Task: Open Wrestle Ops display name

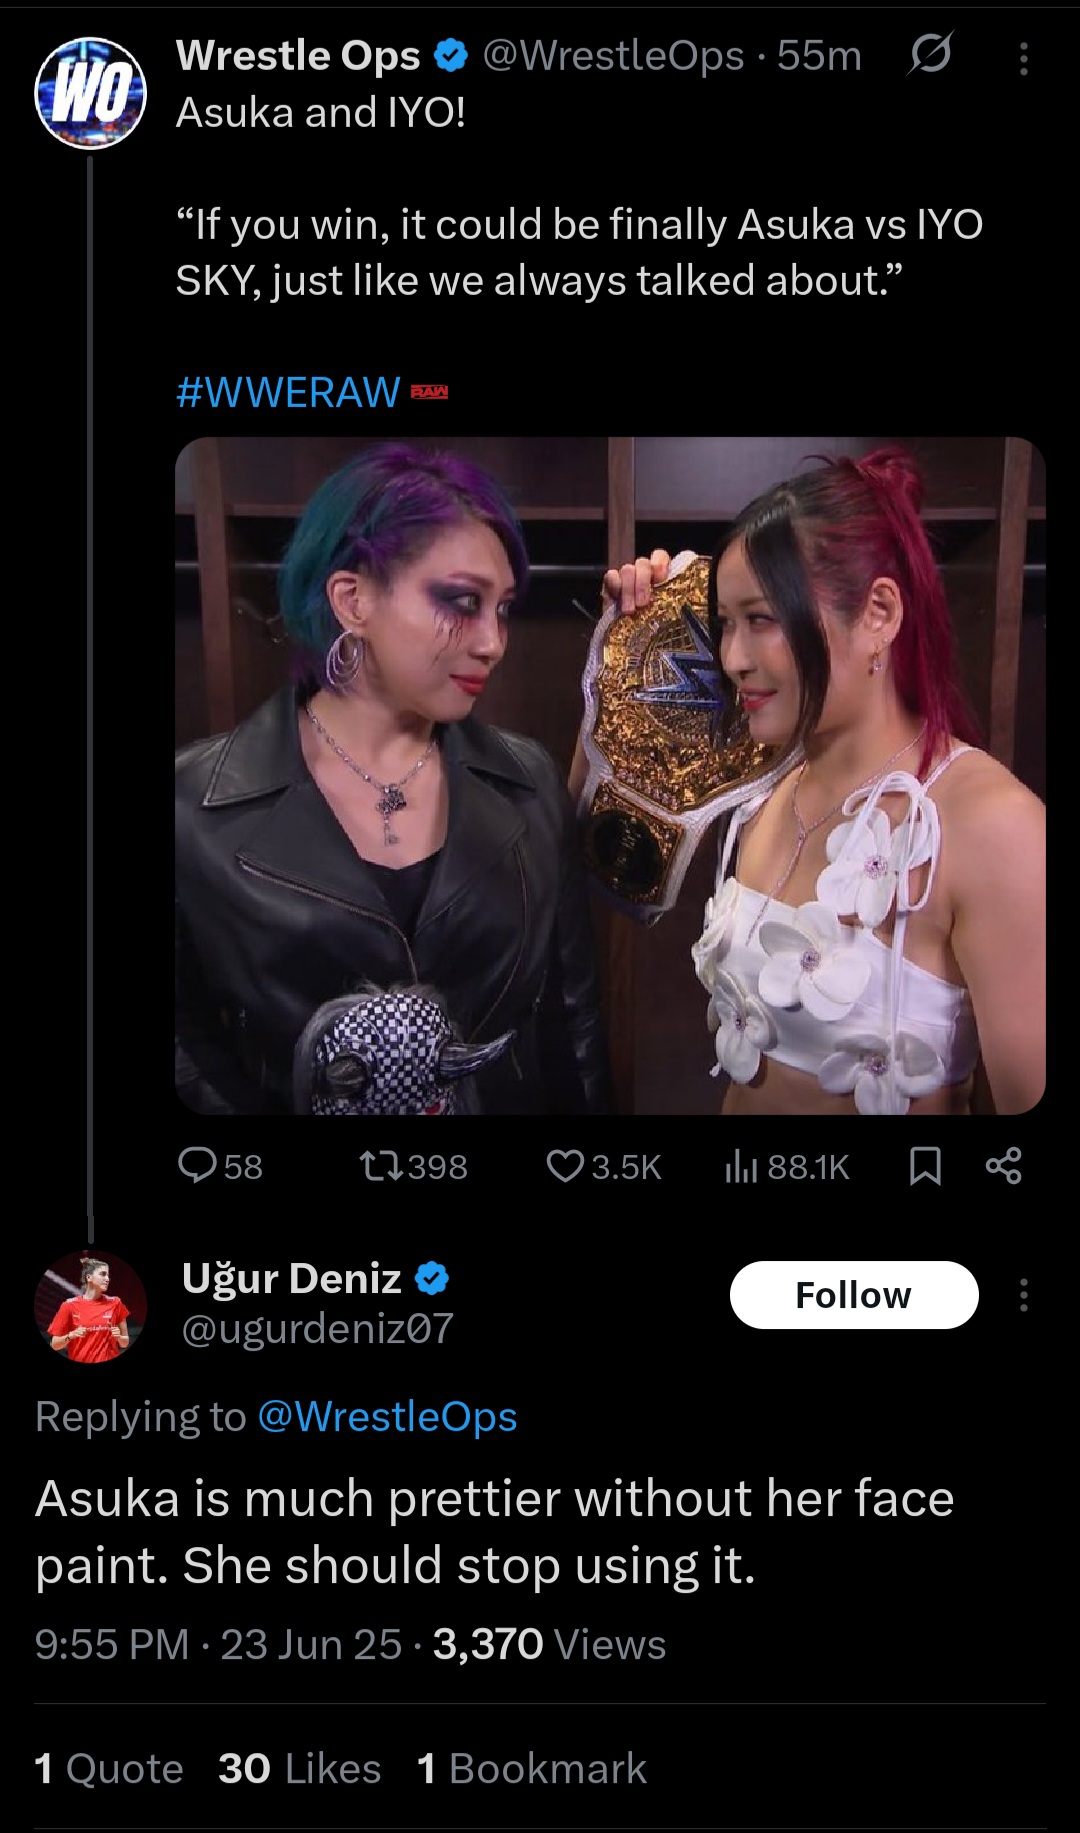Action: [x=298, y=56]
